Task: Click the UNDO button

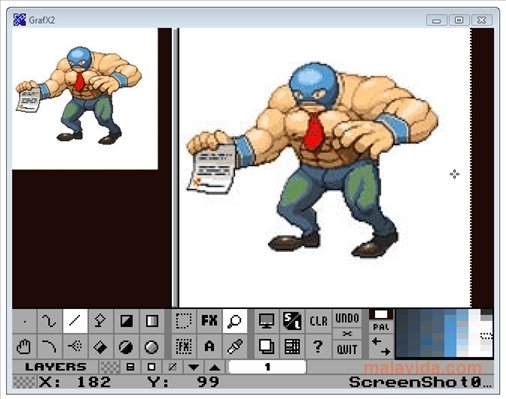Action: click(x=347, y=319)
